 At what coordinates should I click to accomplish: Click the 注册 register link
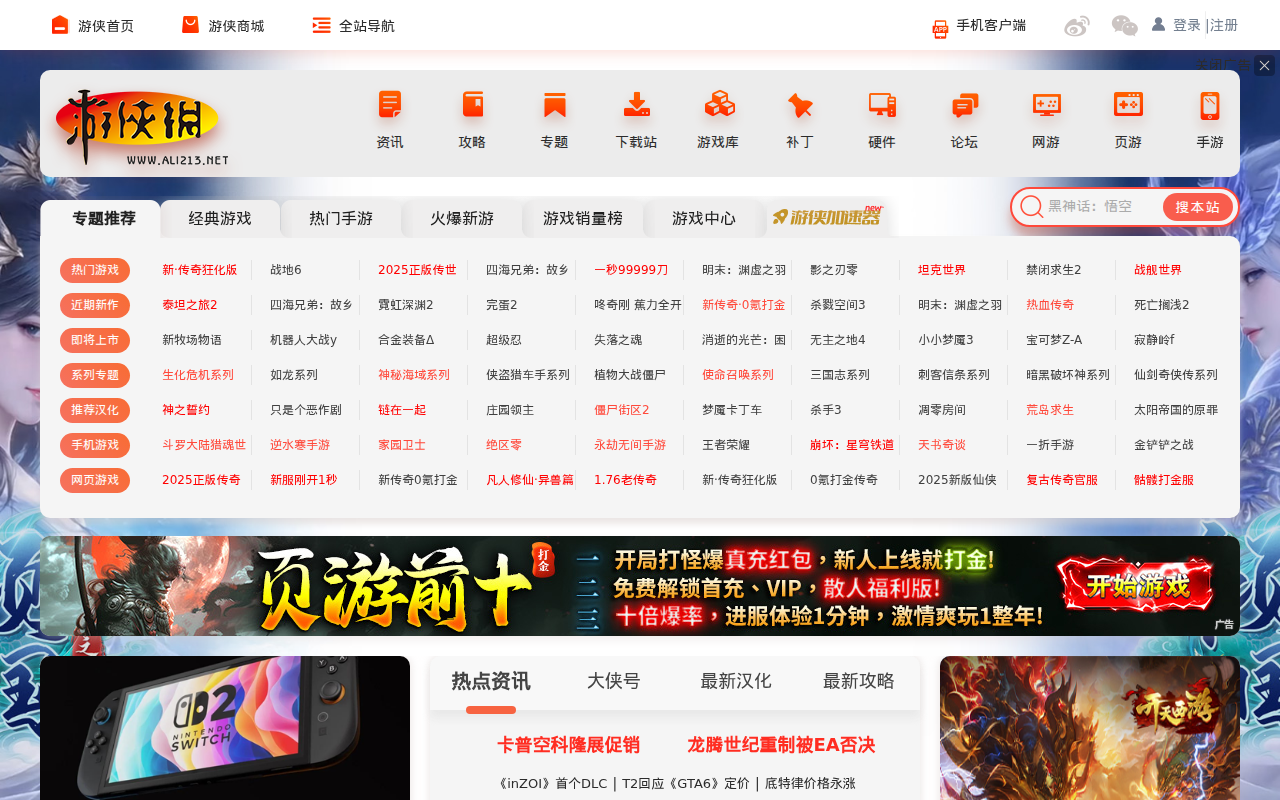coord(1224,25)
